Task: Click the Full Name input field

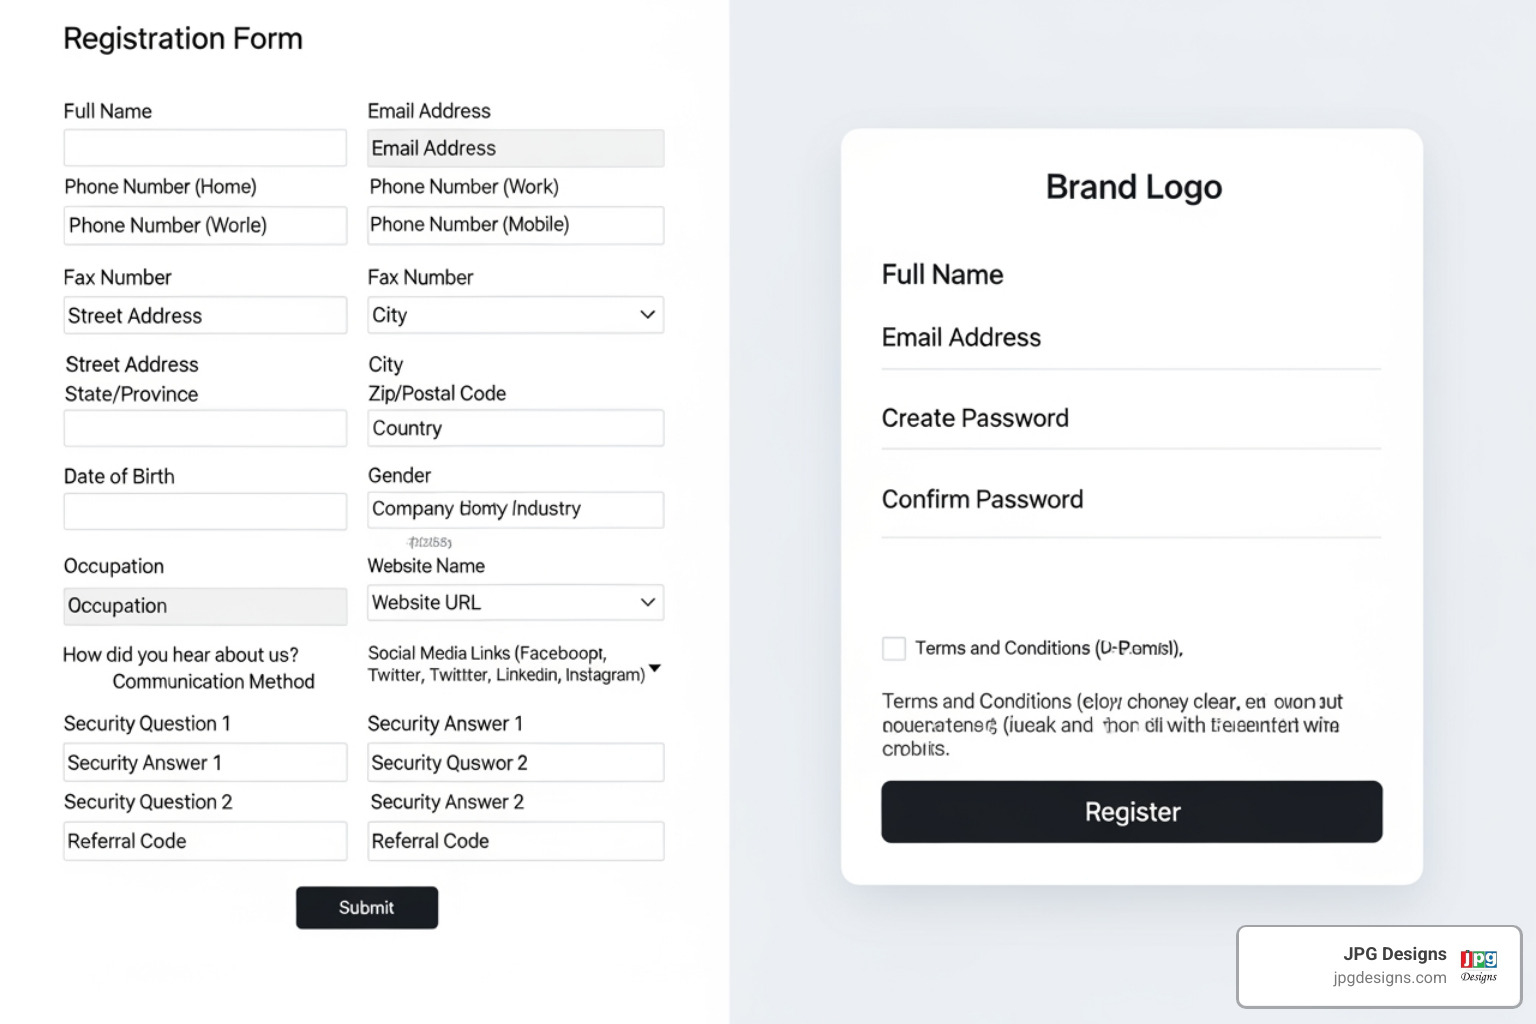Action: pyautogui.click(x=204, y=147)
